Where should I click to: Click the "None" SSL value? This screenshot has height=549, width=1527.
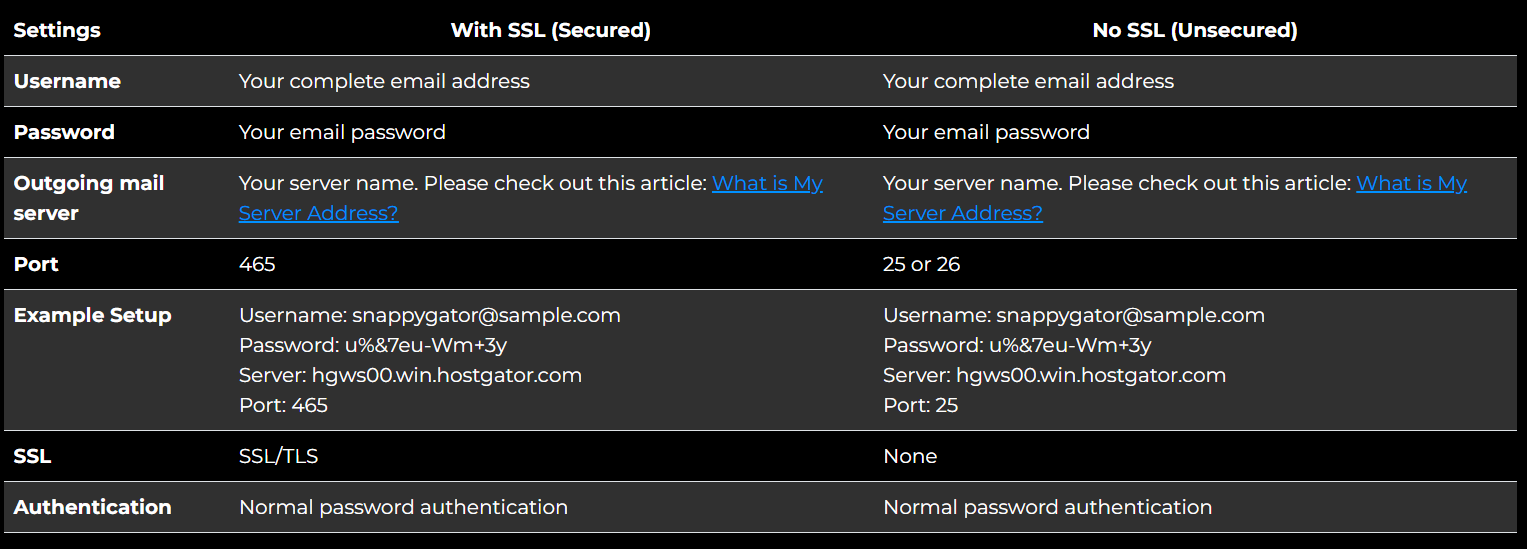(910, 456)
